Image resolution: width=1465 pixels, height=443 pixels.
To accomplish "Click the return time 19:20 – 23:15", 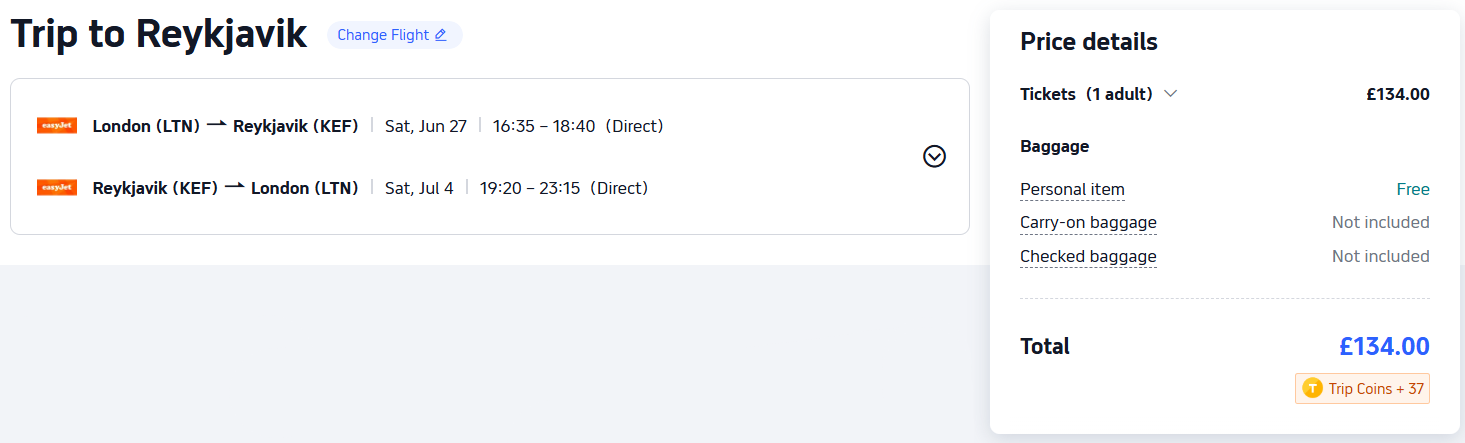I will (530, 188).
